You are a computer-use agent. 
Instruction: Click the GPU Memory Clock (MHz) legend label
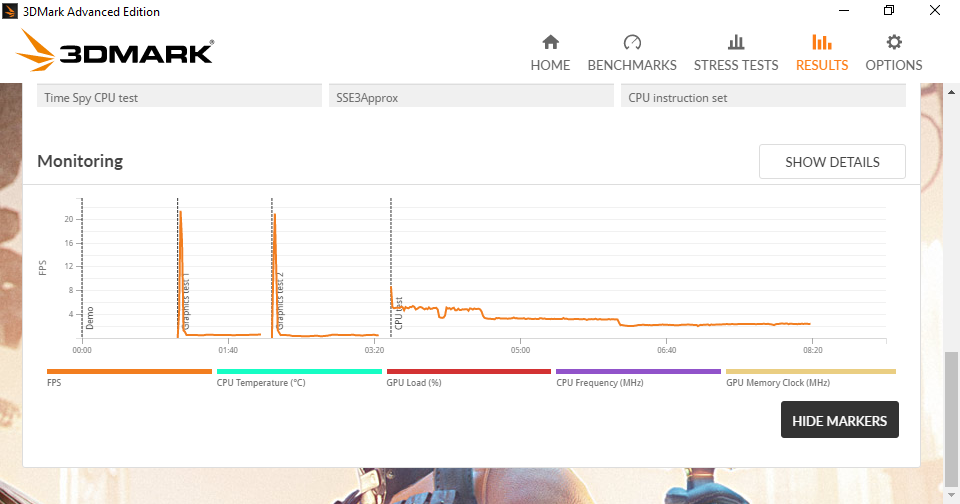pos(778,383)
